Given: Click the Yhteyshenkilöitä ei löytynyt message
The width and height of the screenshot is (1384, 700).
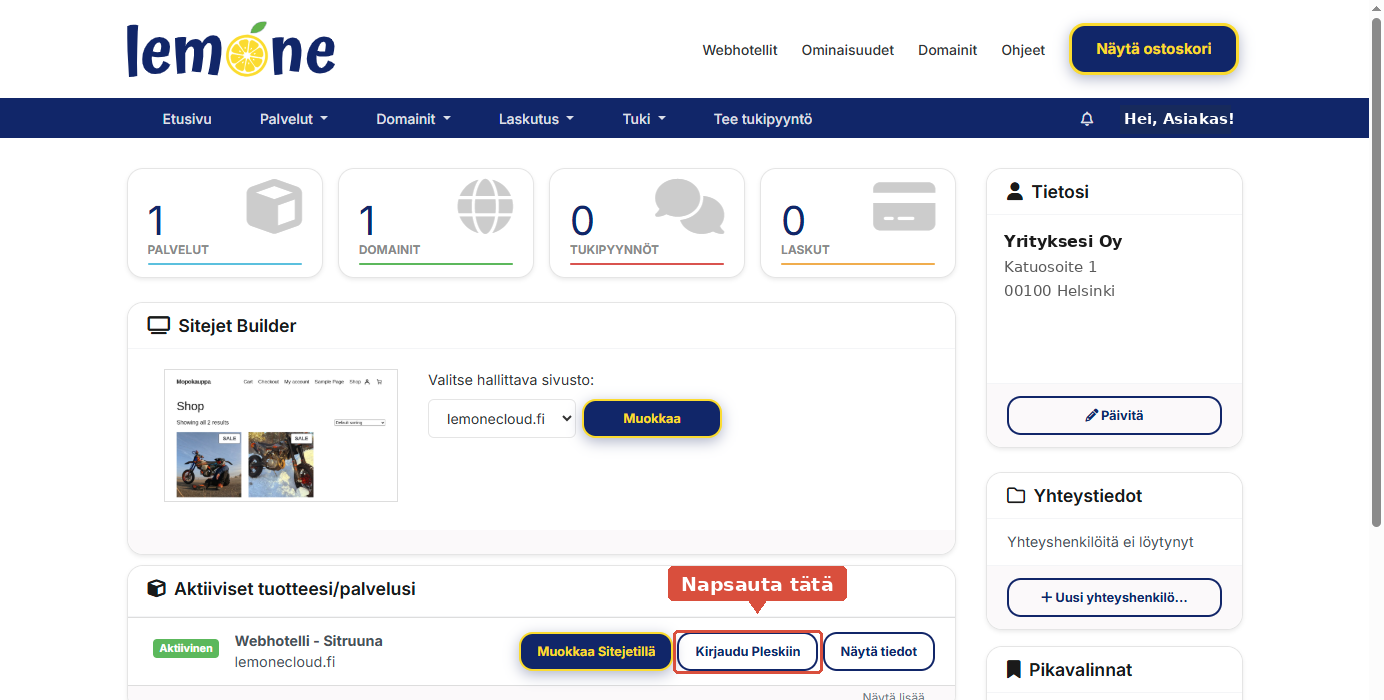Looking at the screenshot, I should [1100, 542].
